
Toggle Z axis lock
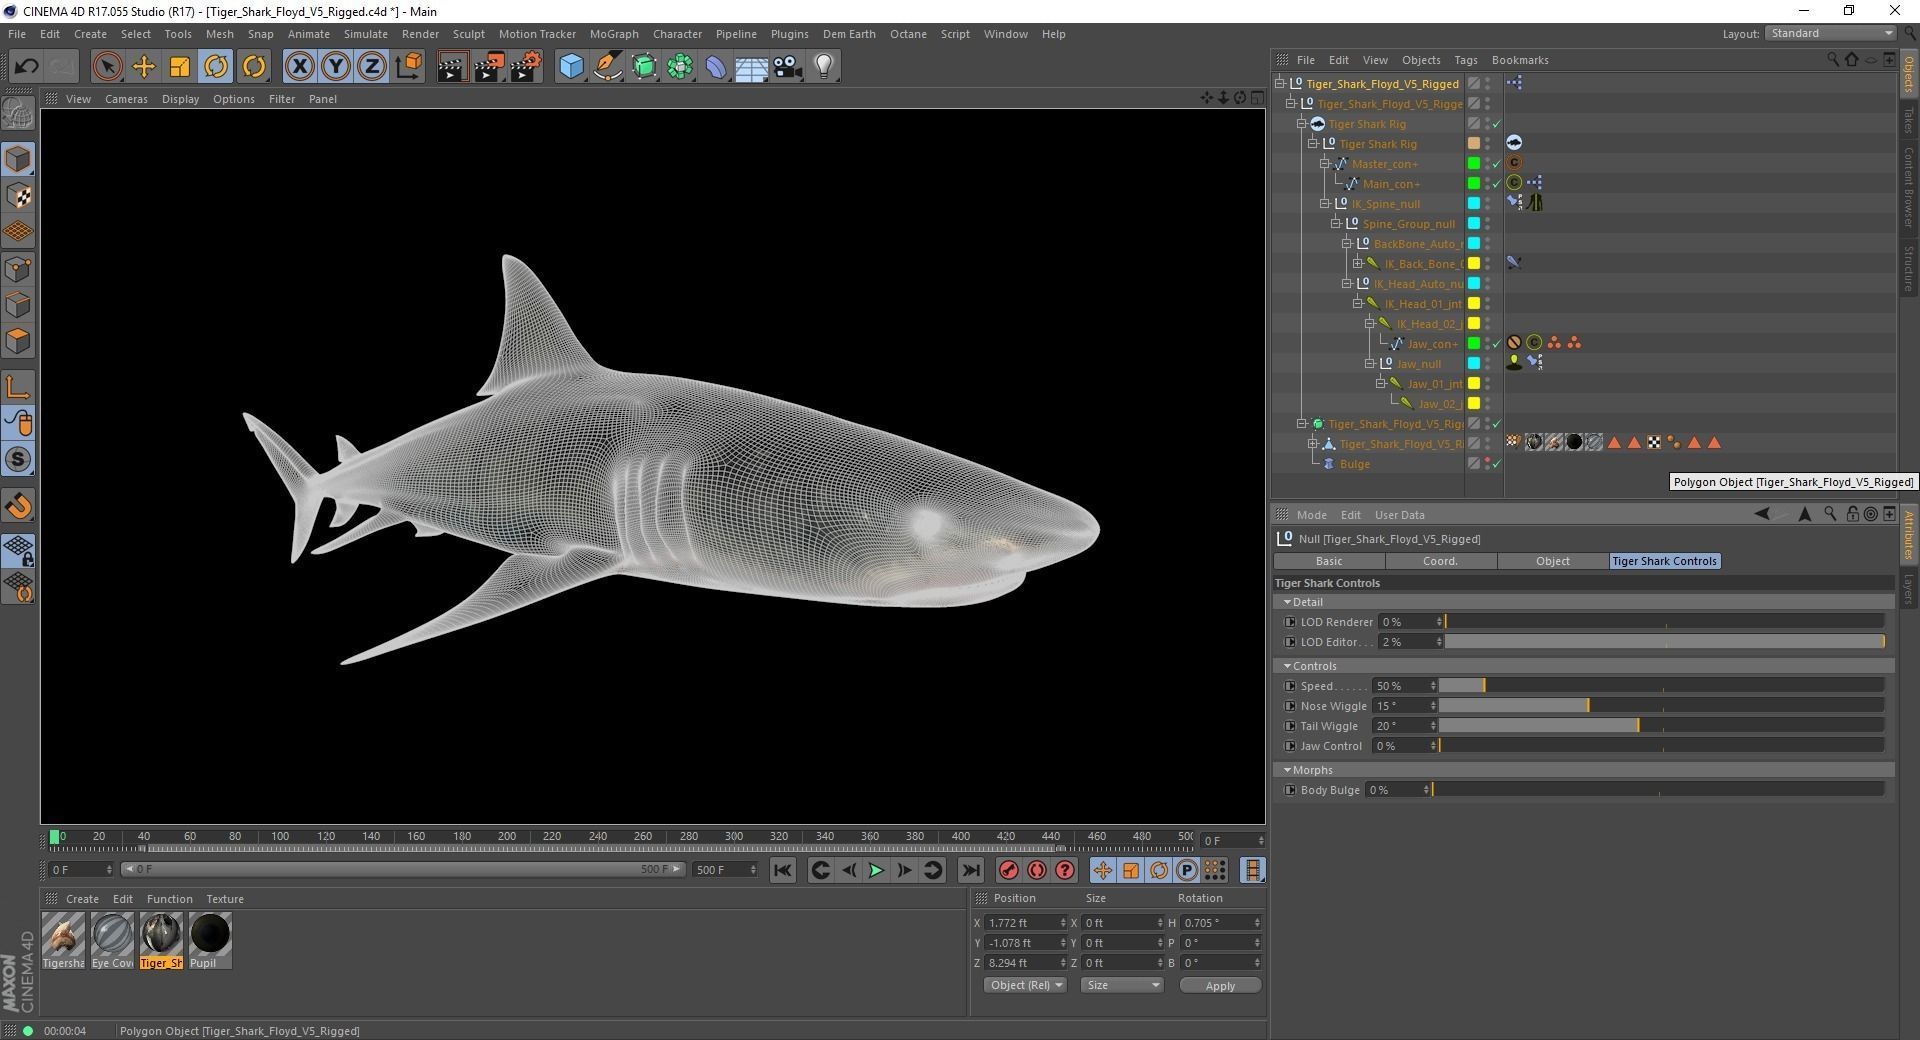click(371, 67)
